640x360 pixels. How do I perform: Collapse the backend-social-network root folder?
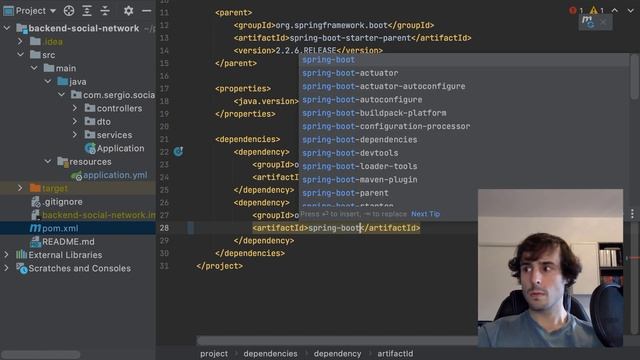coord(7,28)
